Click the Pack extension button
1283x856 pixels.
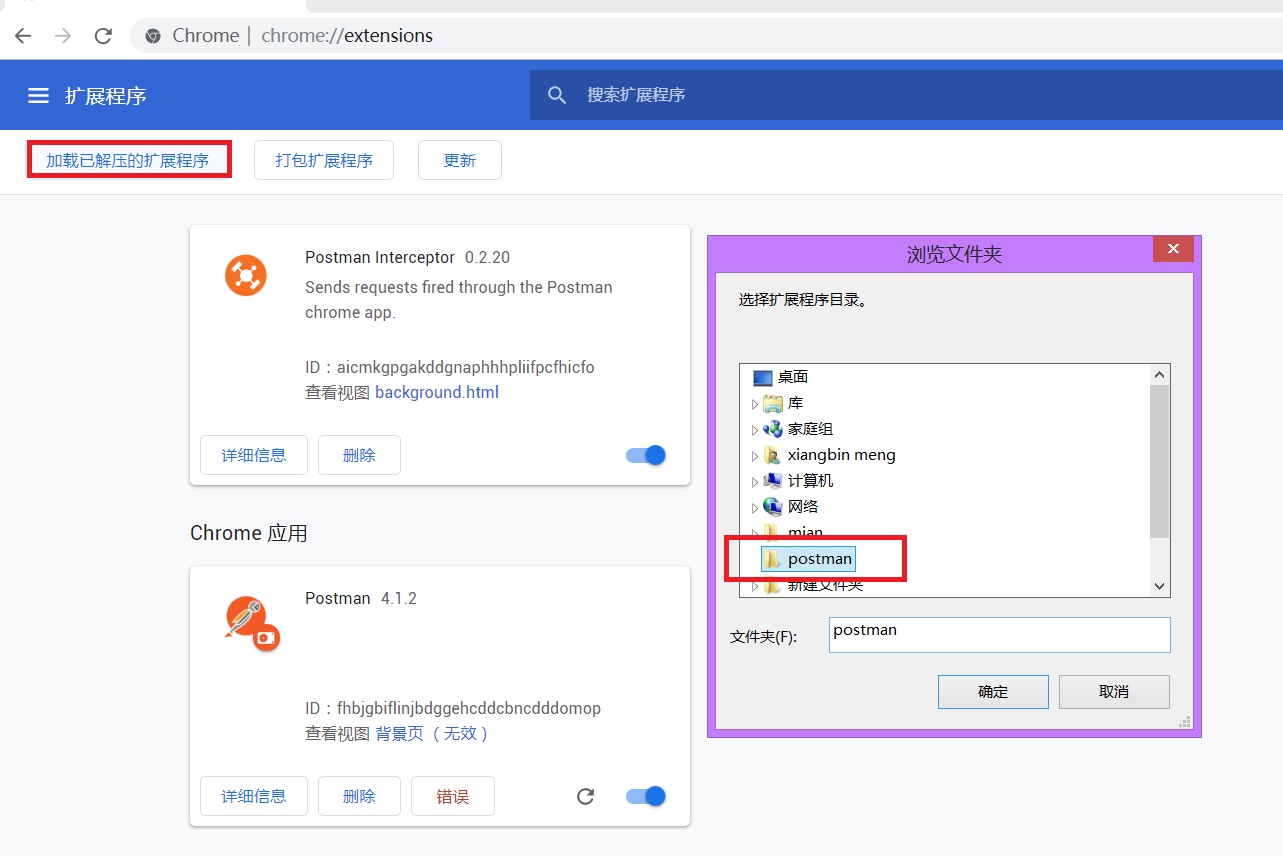pyautogui.click(x=324, y=160)
